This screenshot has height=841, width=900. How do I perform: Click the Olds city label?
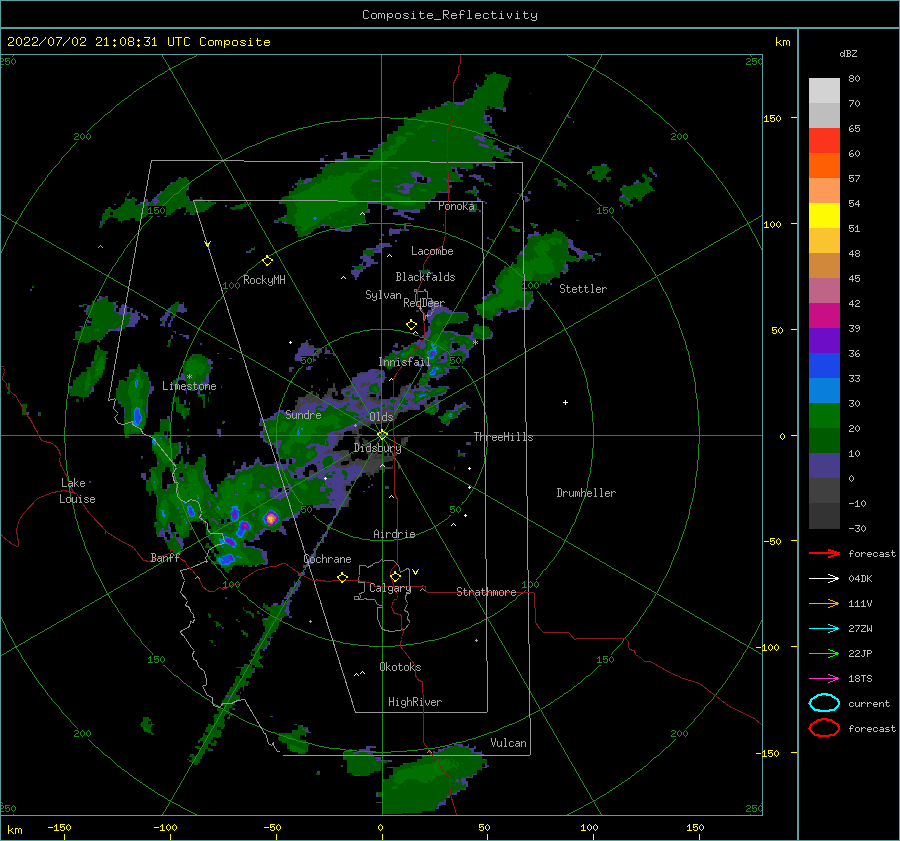[x=381, y=417]
